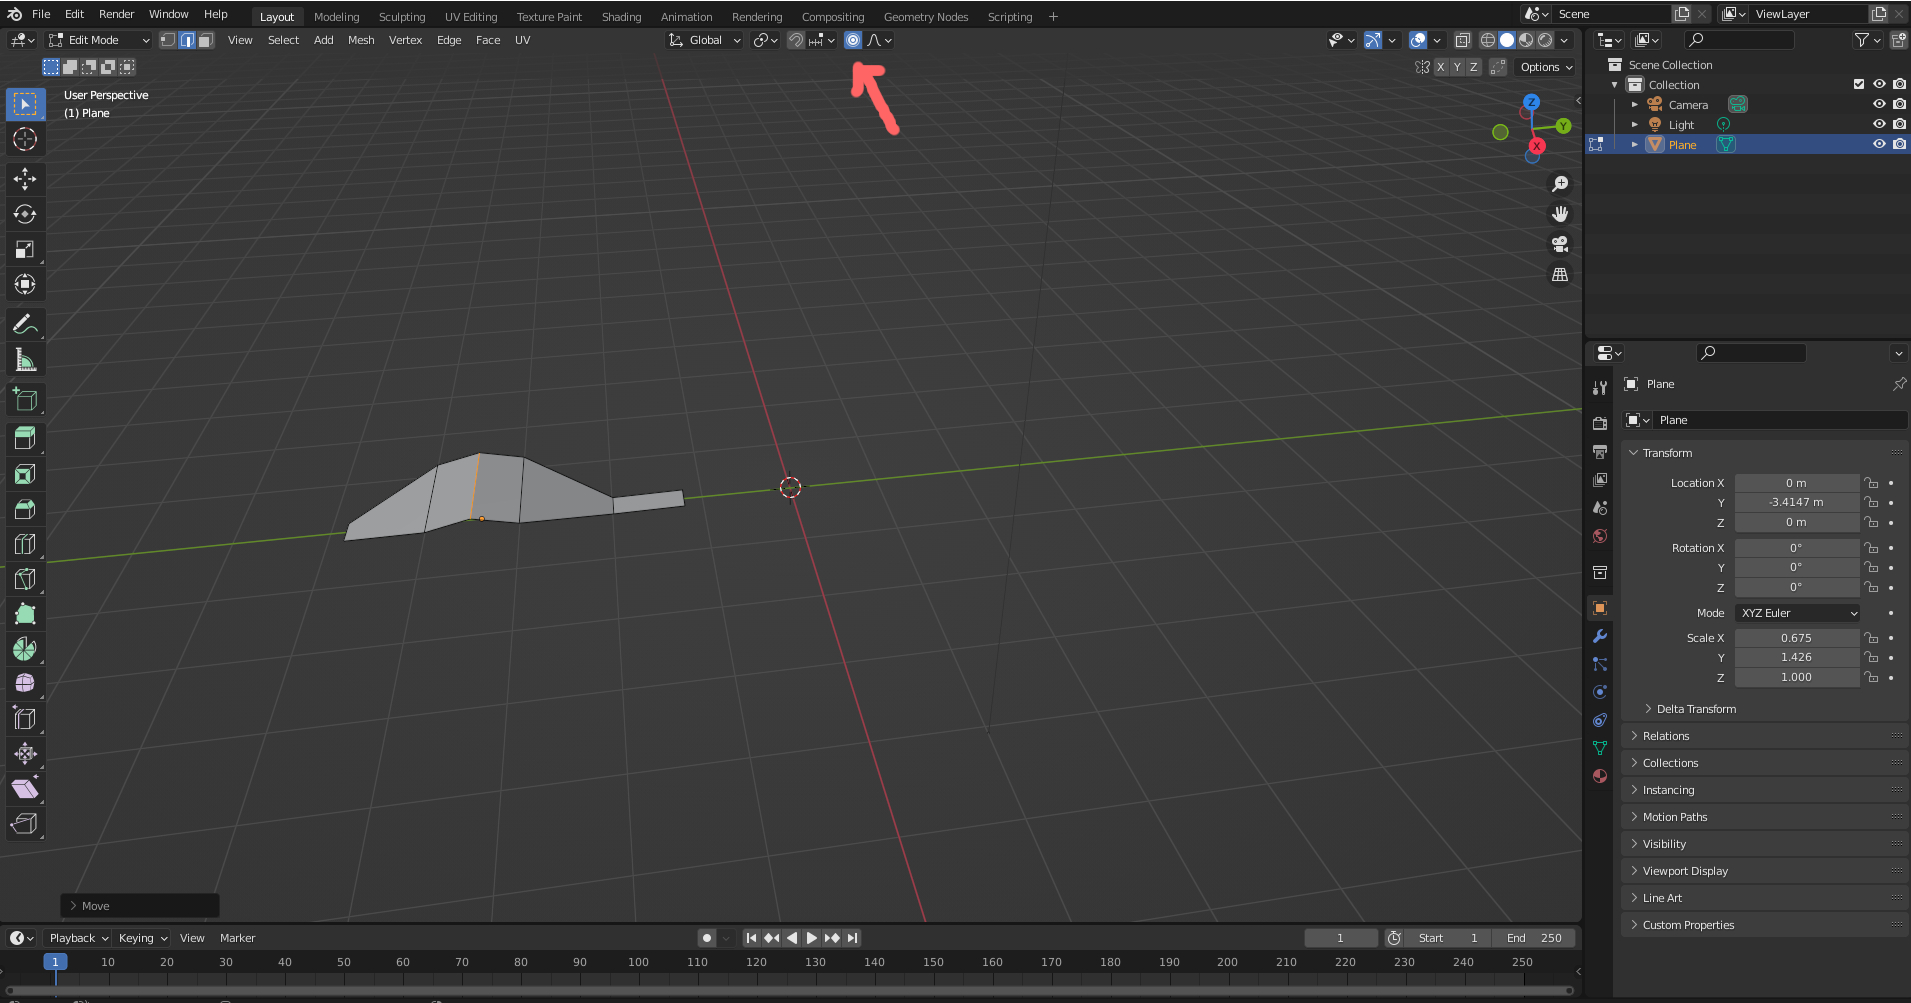This screenshot has width=1911, height=1003.
Task: Select the Spin tool
Action: coord(25,649)
